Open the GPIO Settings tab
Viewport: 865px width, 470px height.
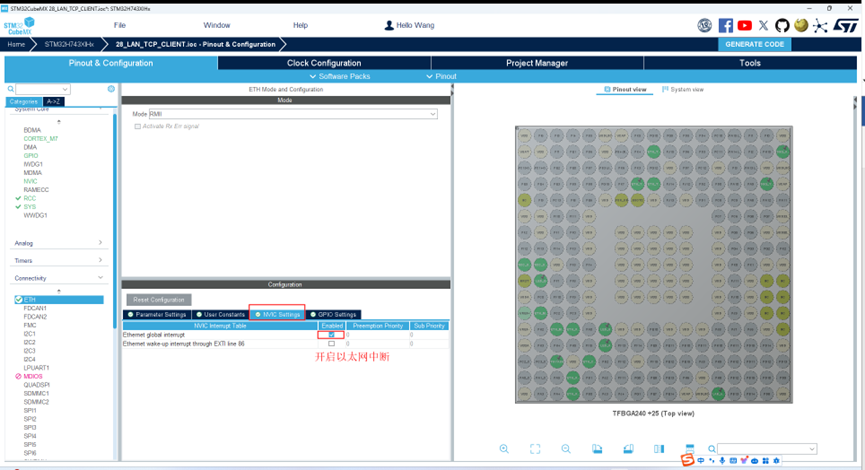click(x=333, y=314)
